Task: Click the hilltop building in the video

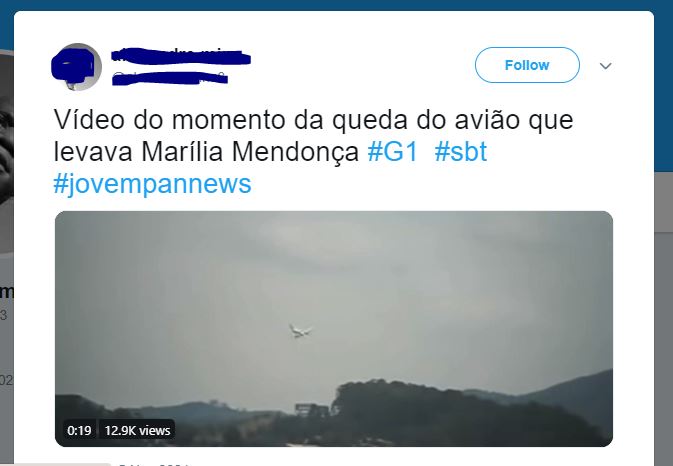Action: pos(312,410)
